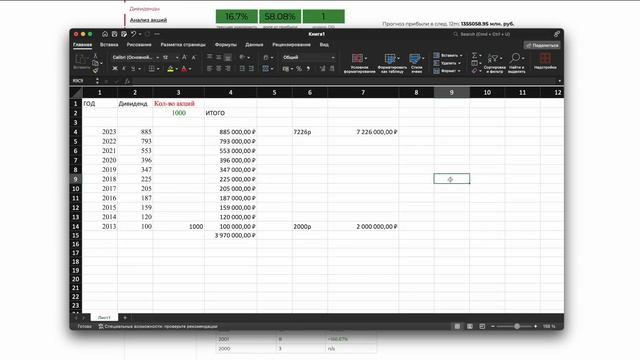Viewport: 640px width, 360px height.
Task: Click cell containing 3 970 000,00 ₽
Action: [x=231, y=236]
